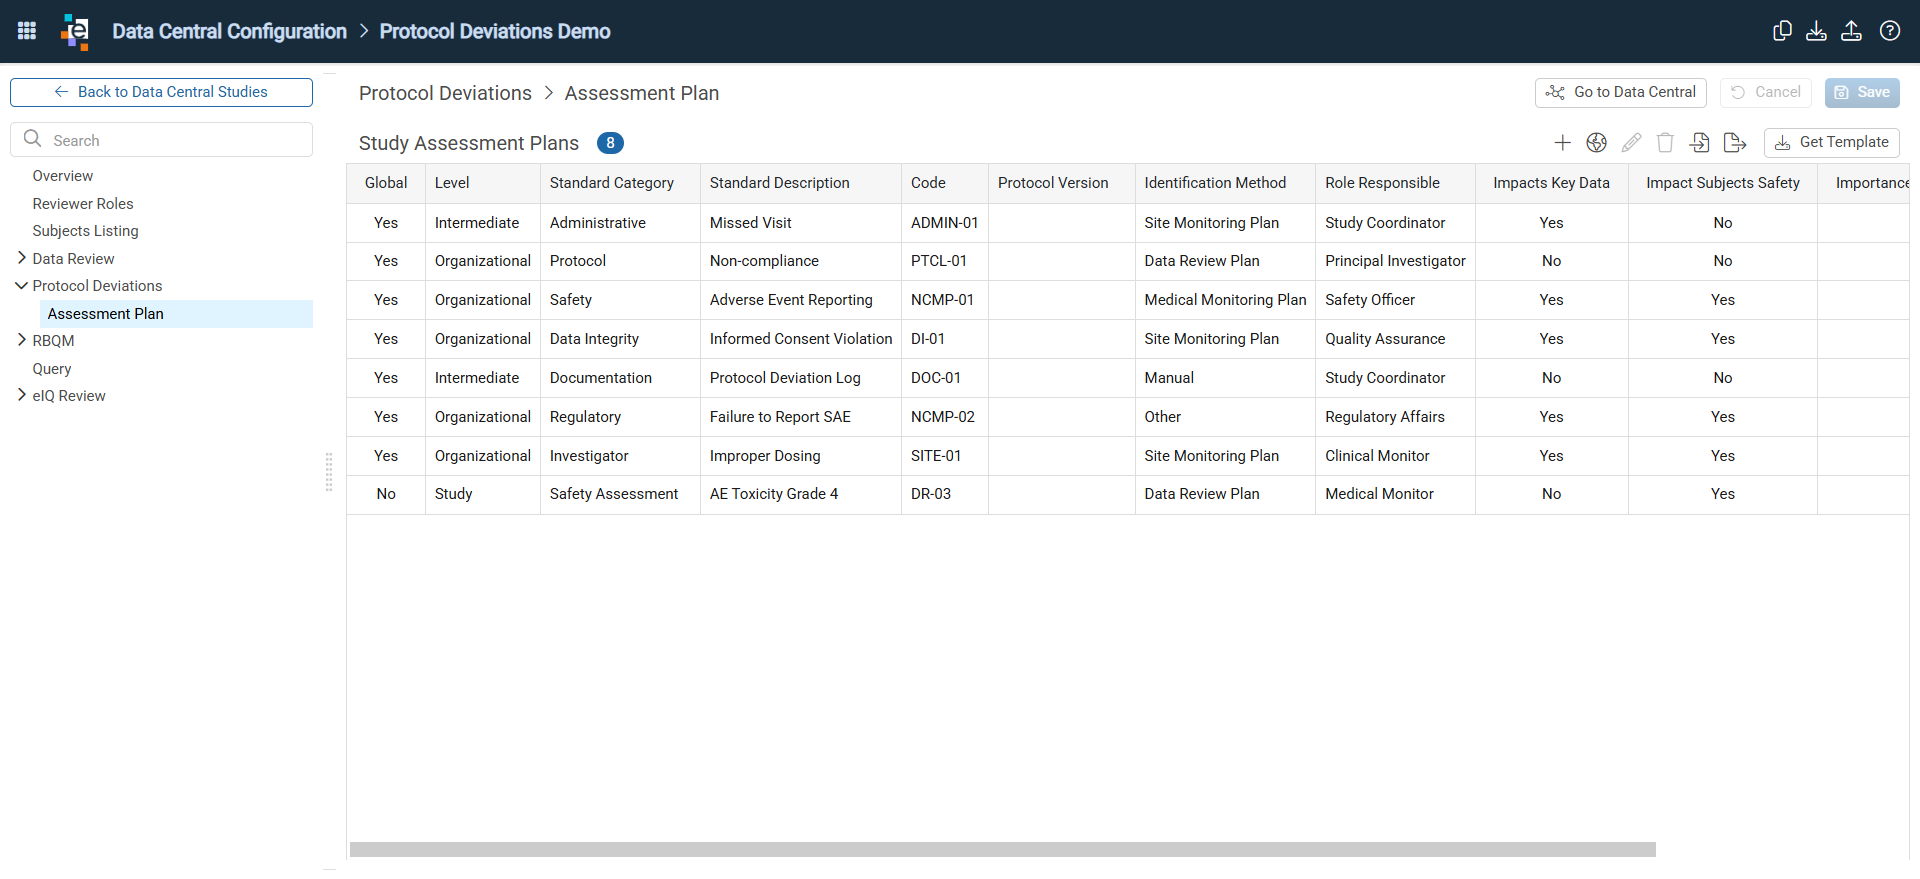Sort by Impact Subjects Safety column header
The width and height of the screenshot is (1920, 879).
coord(1723,183)
